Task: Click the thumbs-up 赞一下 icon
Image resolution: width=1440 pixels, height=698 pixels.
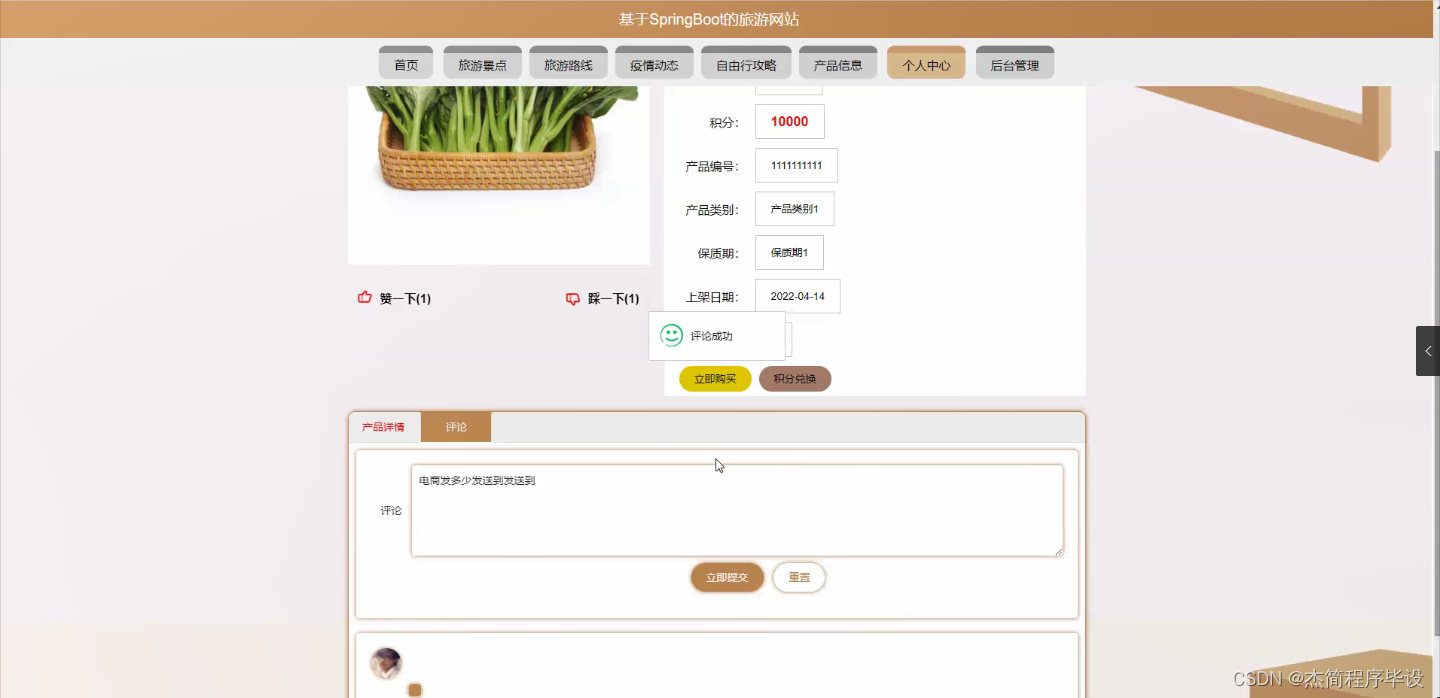Action: click(x=364, y=297)
